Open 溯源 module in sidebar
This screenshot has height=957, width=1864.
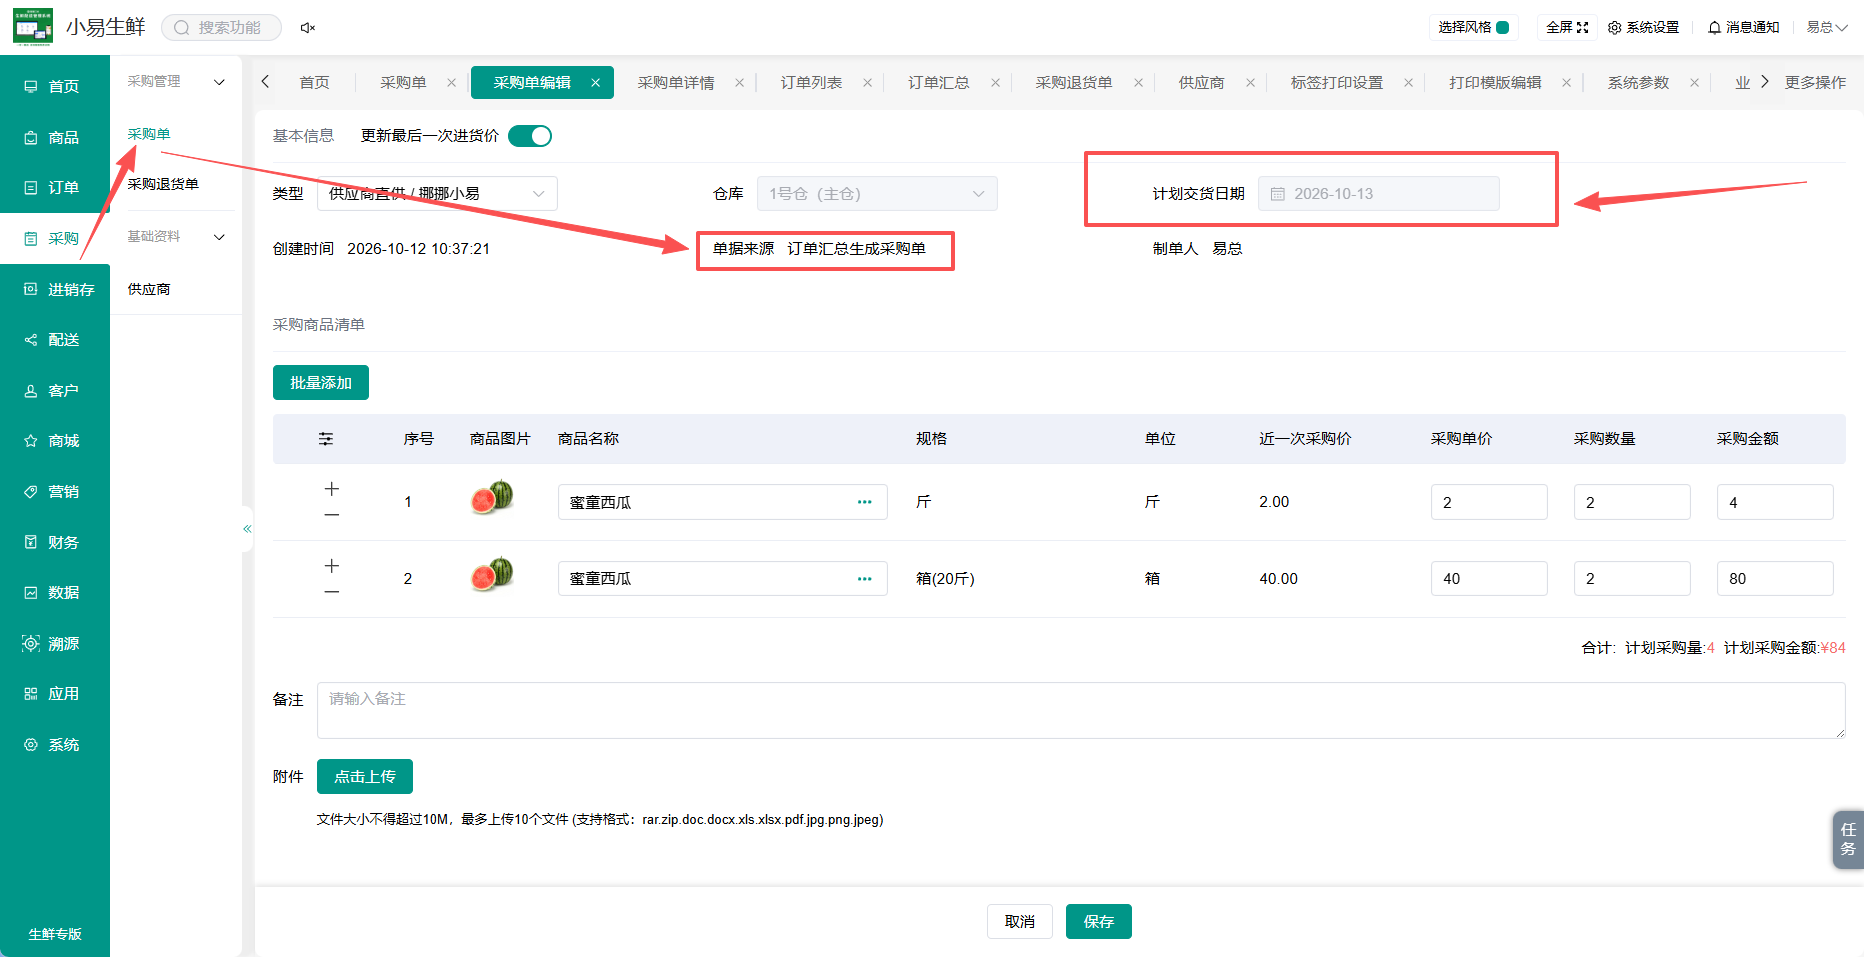[x=55, y=644]
